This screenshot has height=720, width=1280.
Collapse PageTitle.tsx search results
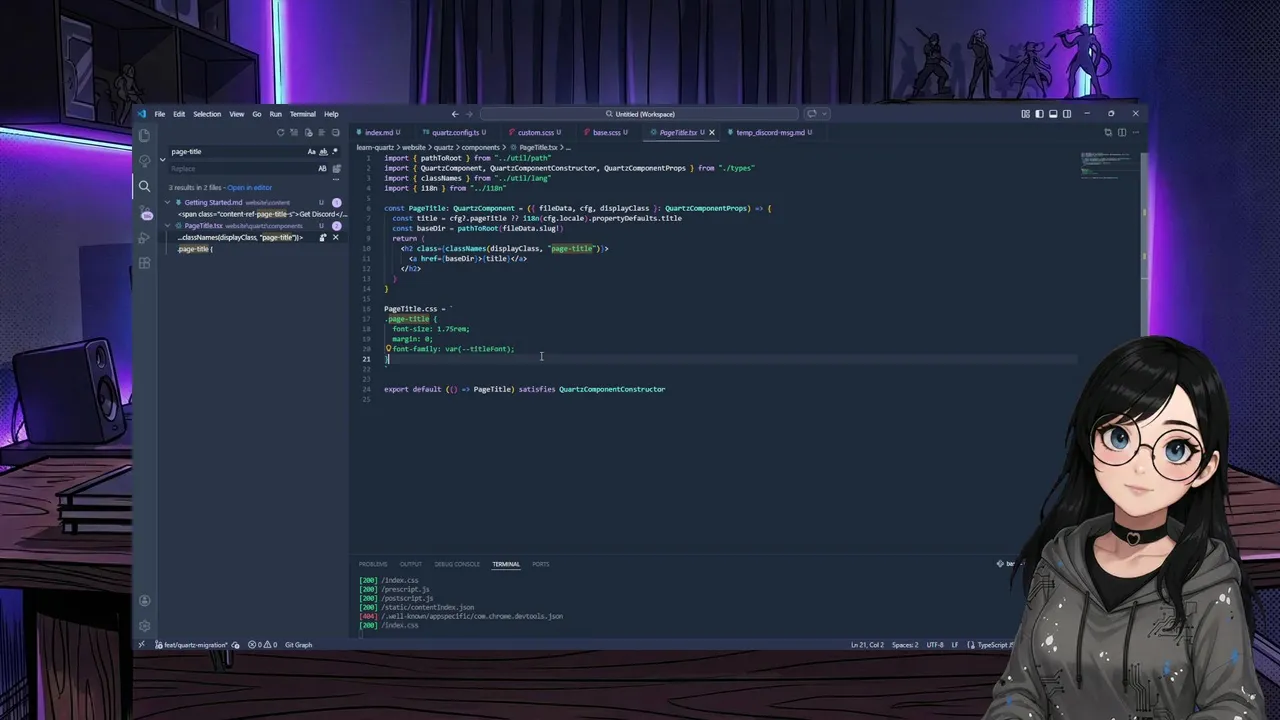coord(168,226)
